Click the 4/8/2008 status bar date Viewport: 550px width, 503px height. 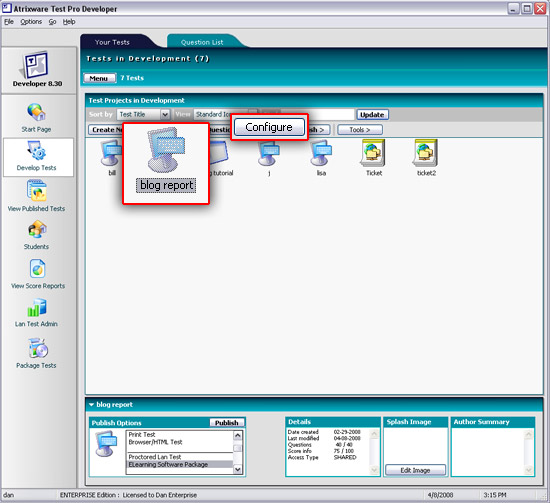click(x=440, y=495)
